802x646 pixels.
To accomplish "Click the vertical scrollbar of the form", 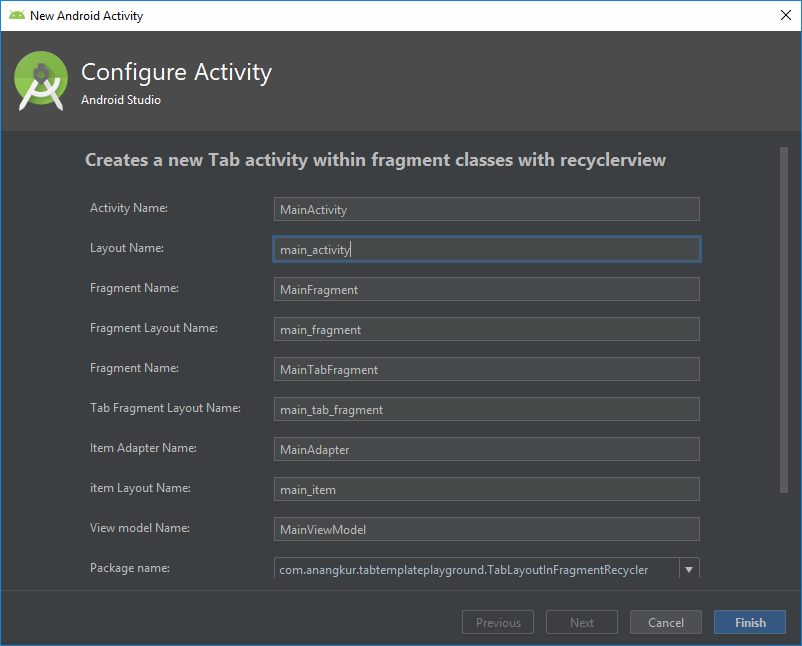I will point(784,320).
